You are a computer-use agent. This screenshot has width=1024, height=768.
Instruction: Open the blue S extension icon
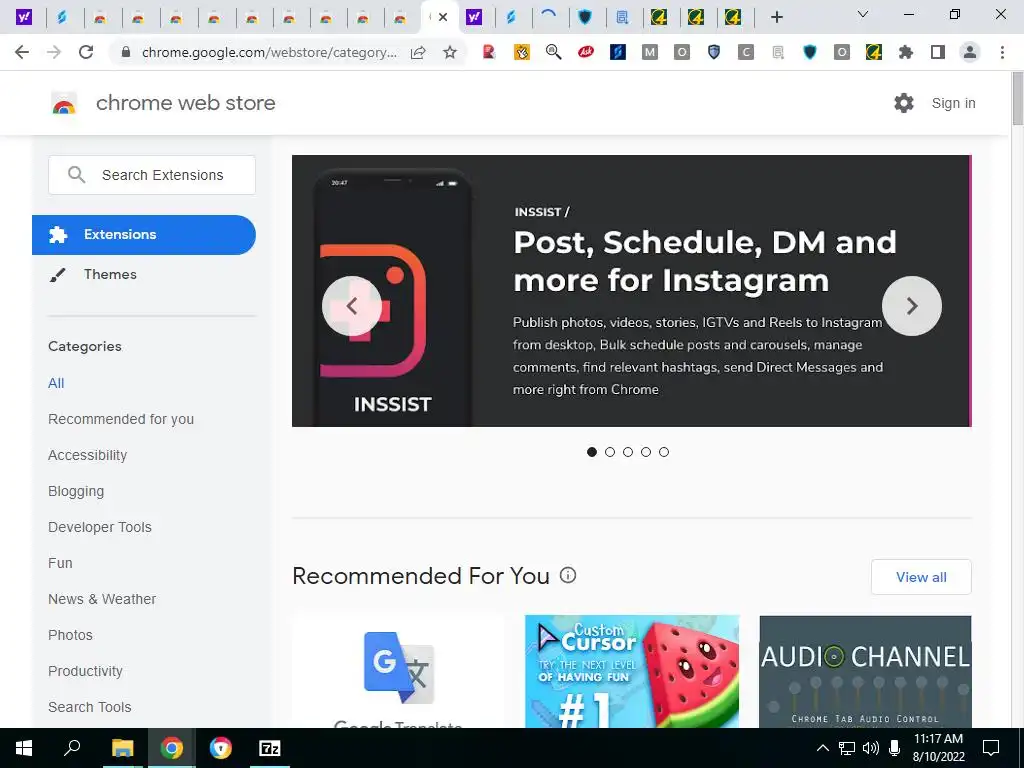[x=617, y=52]
